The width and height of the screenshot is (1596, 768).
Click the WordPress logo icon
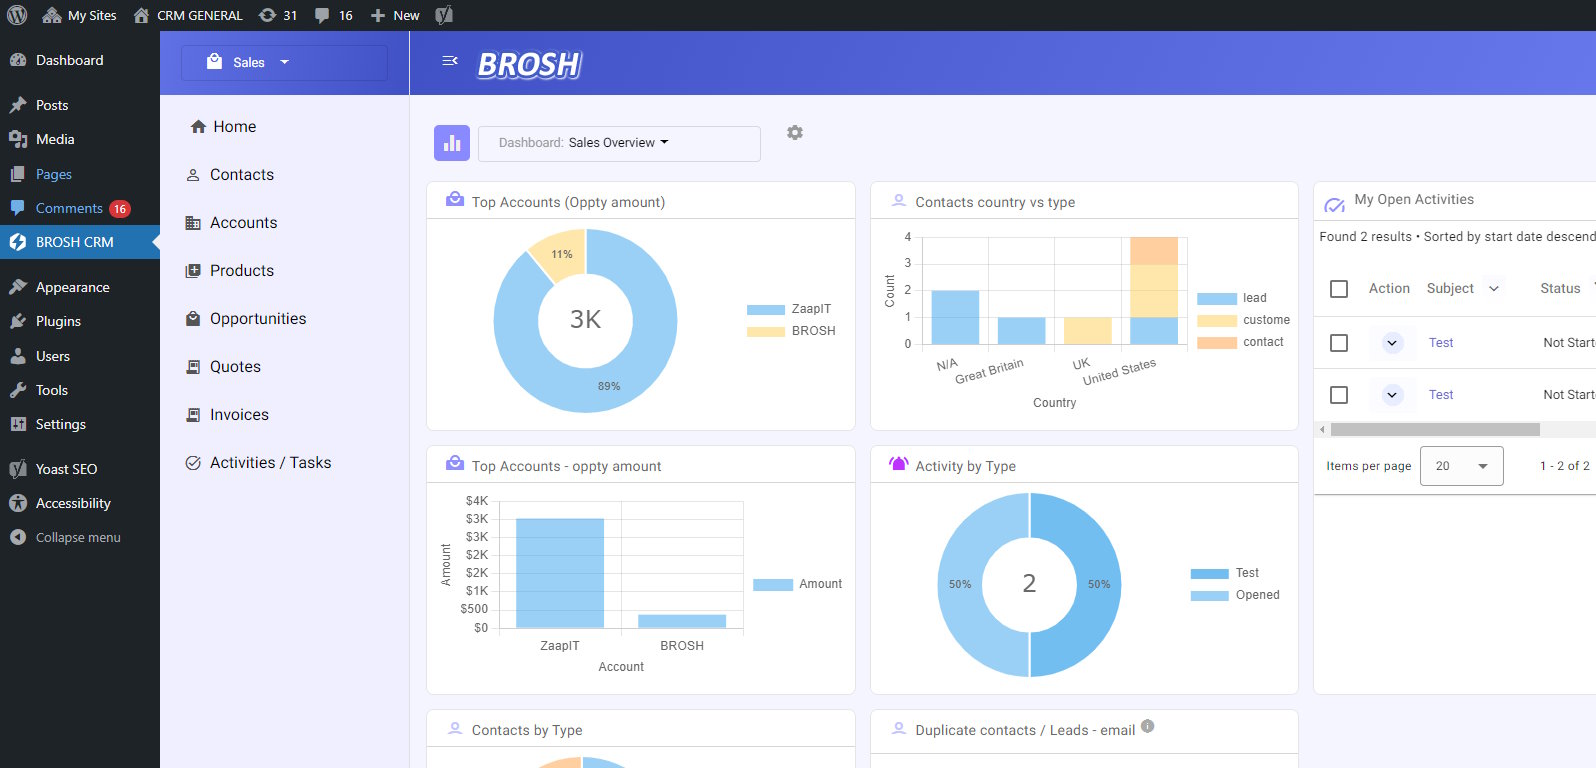pos(17,15)
